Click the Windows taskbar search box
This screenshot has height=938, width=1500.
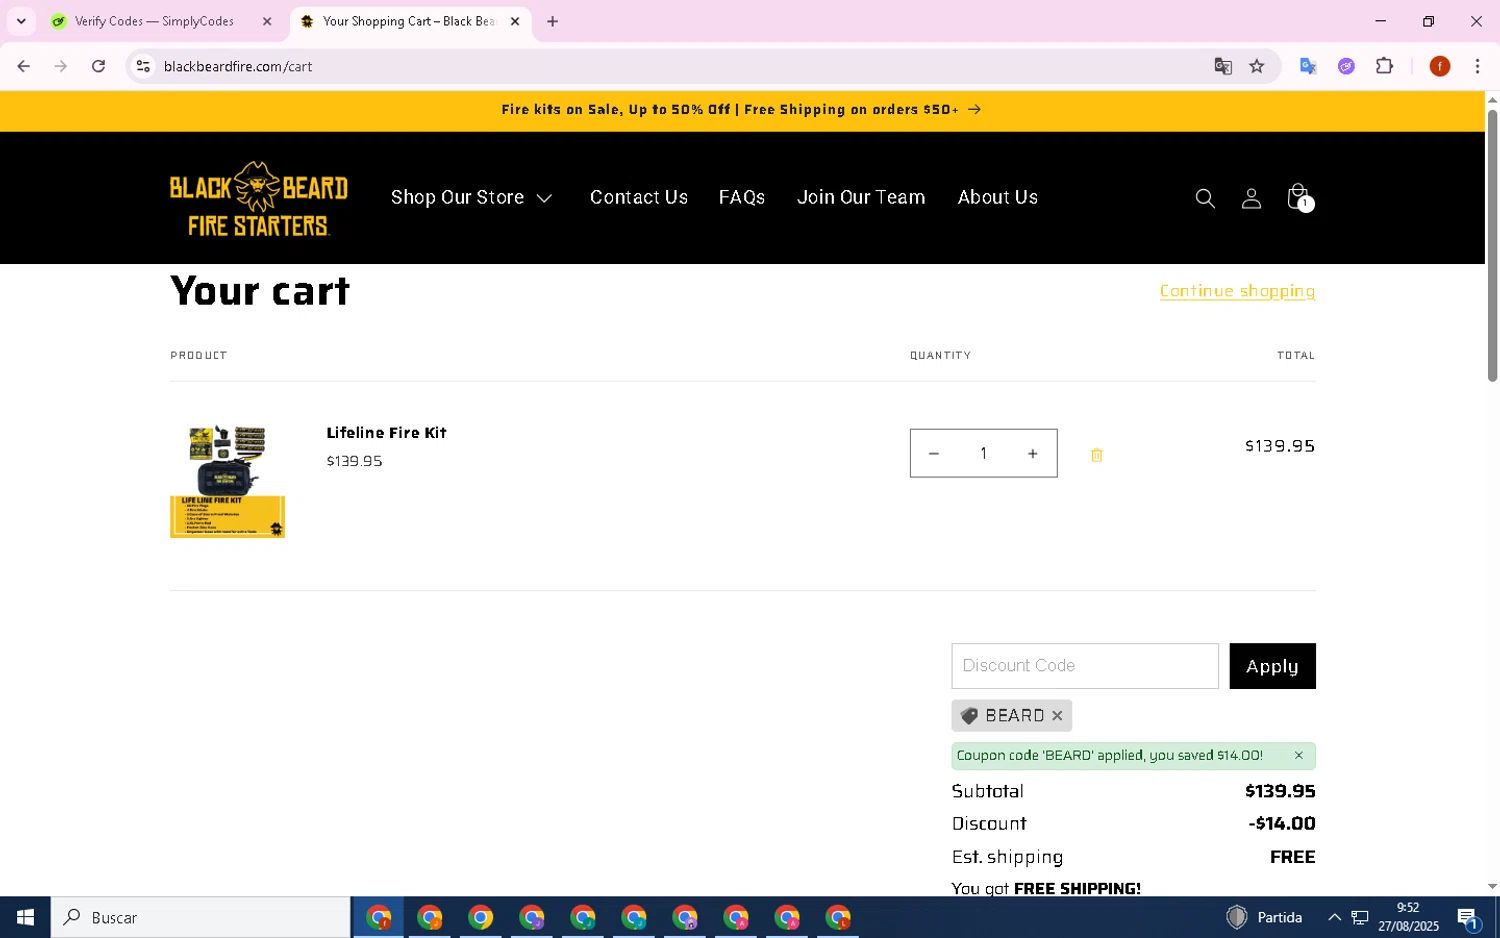(201, 917)
